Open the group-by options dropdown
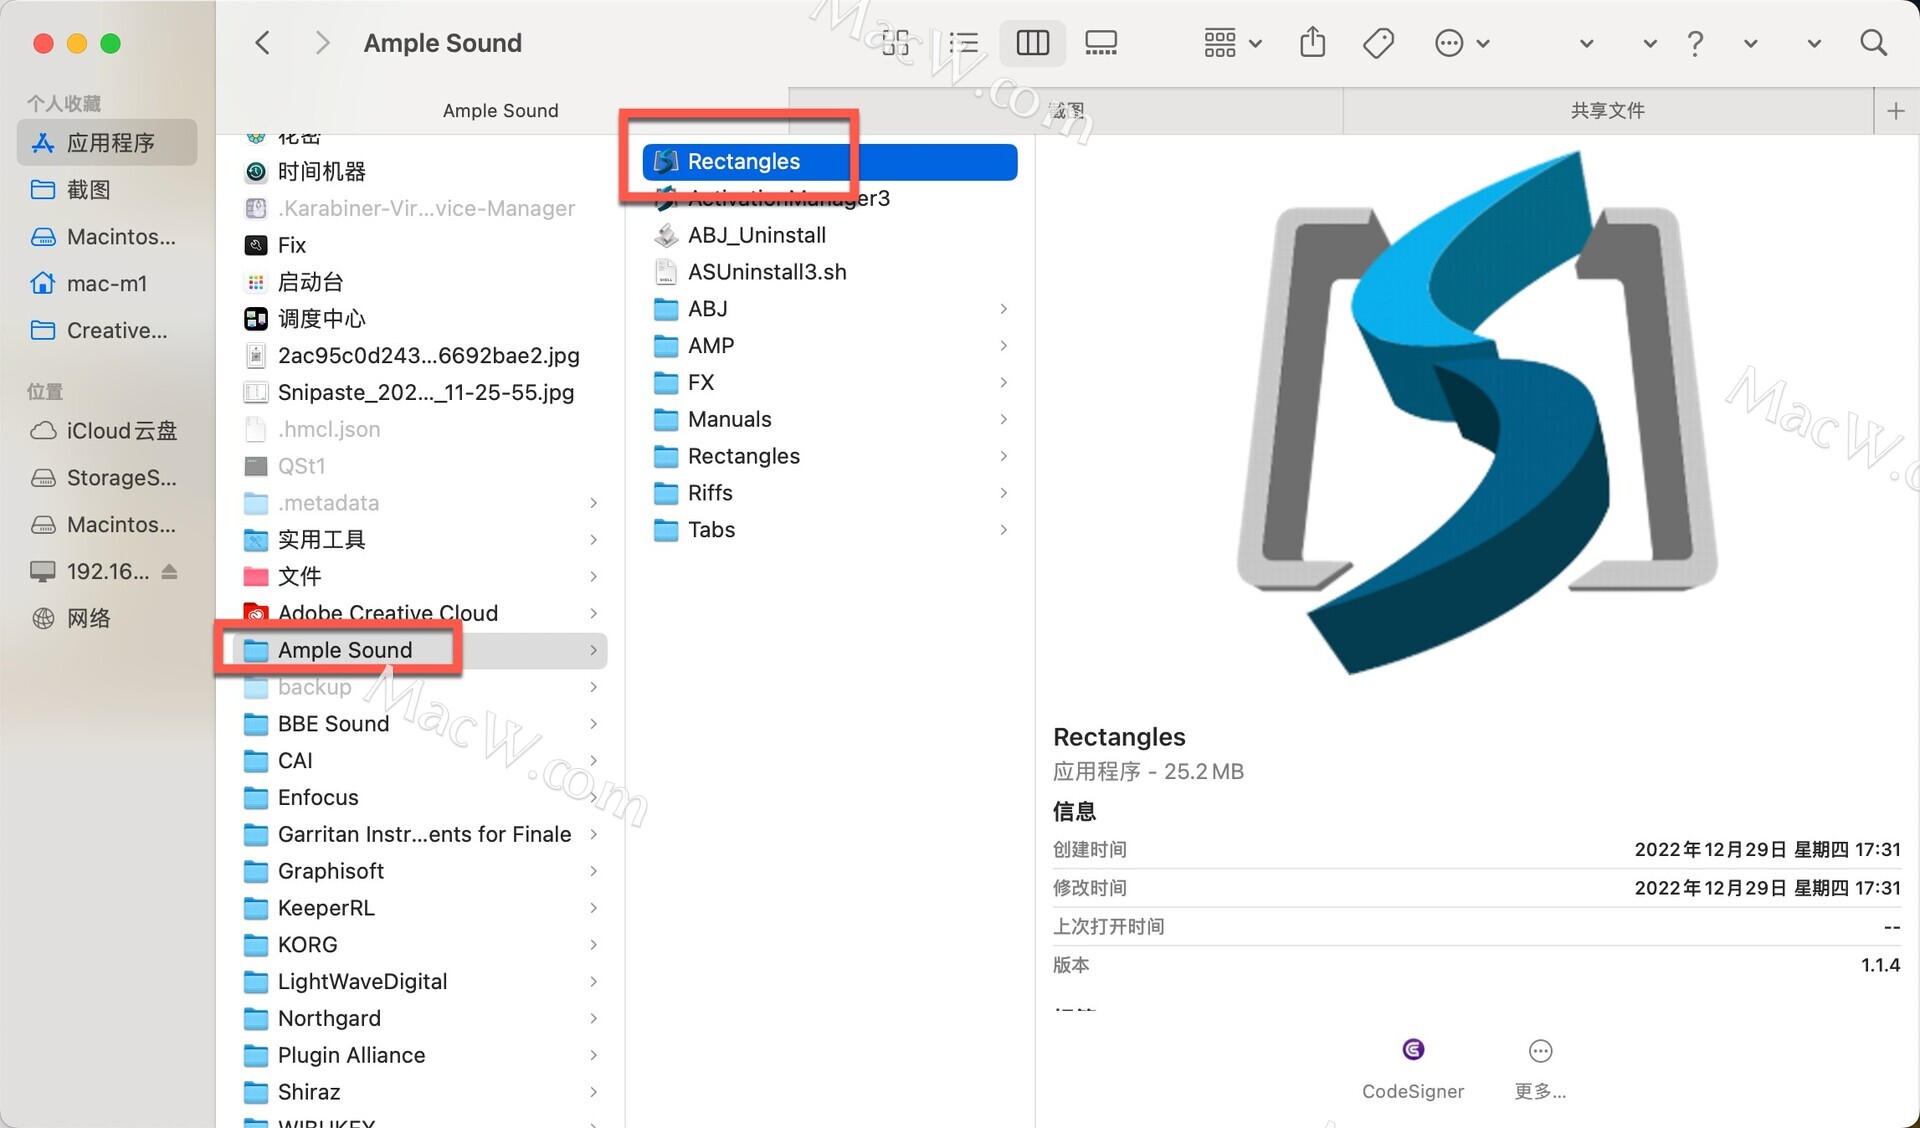Screen dimensions: 1920x1128 pos(1232,43)
